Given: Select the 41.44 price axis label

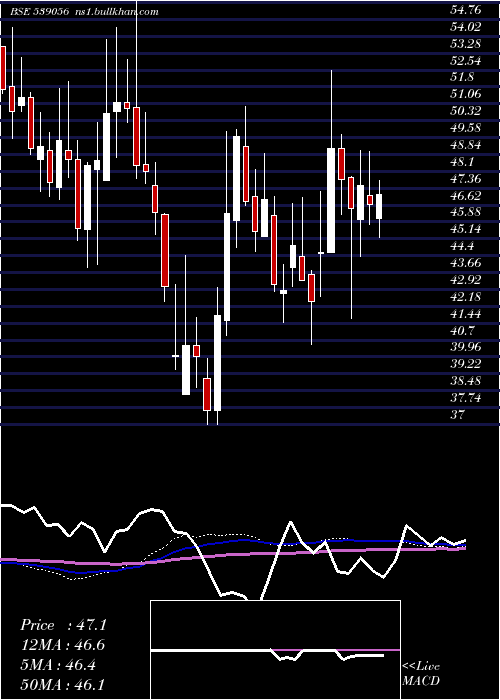Looking at the screenshot, I should coord(466,314).
